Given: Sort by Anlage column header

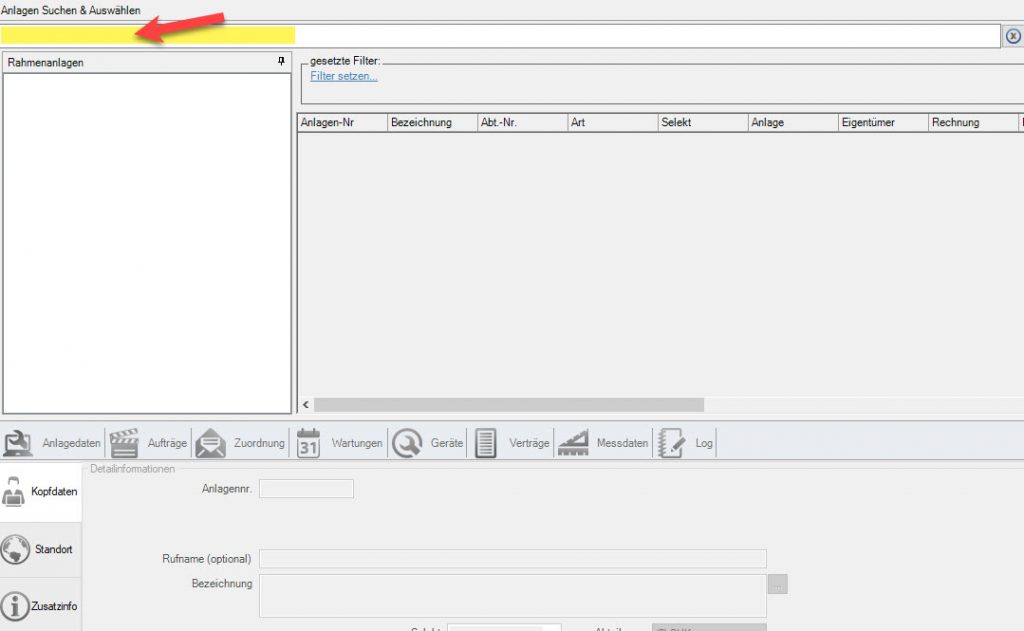Looking at the screenshot, I should [x=793, y=122].
